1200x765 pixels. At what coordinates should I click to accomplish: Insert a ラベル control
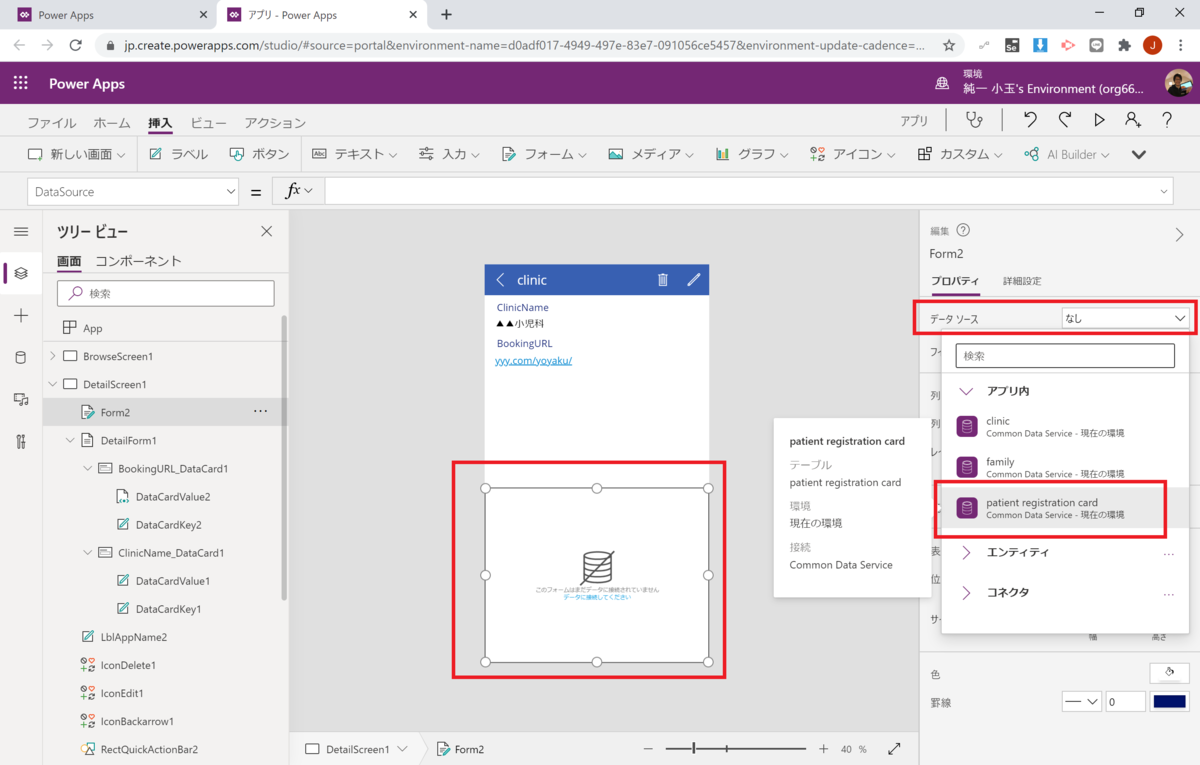click(x=178, y=154)
